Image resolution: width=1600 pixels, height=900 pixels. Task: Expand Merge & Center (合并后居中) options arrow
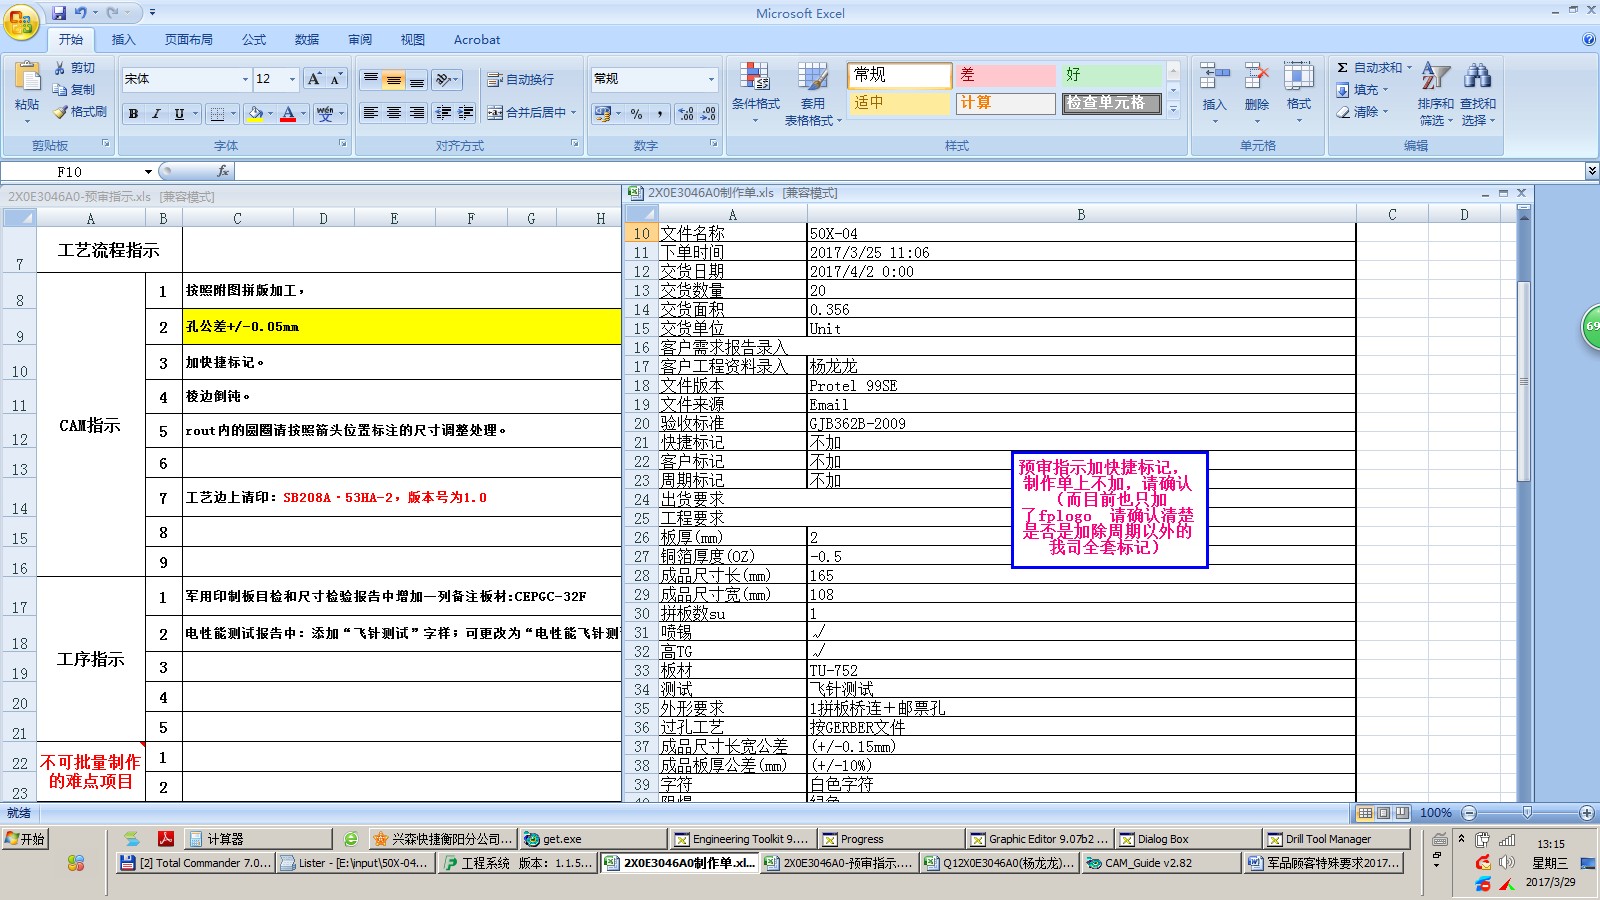(x=574, y=112)
